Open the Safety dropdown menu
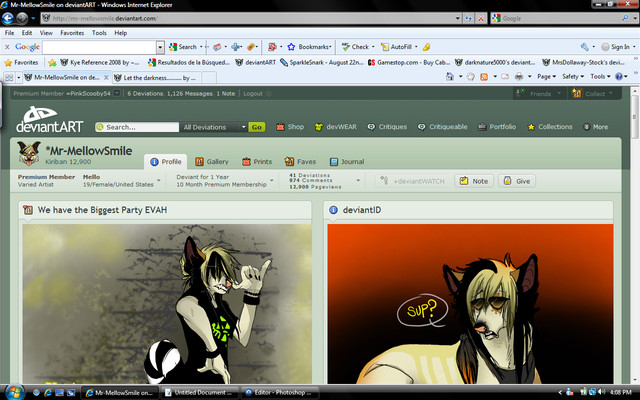 [573, 76]
